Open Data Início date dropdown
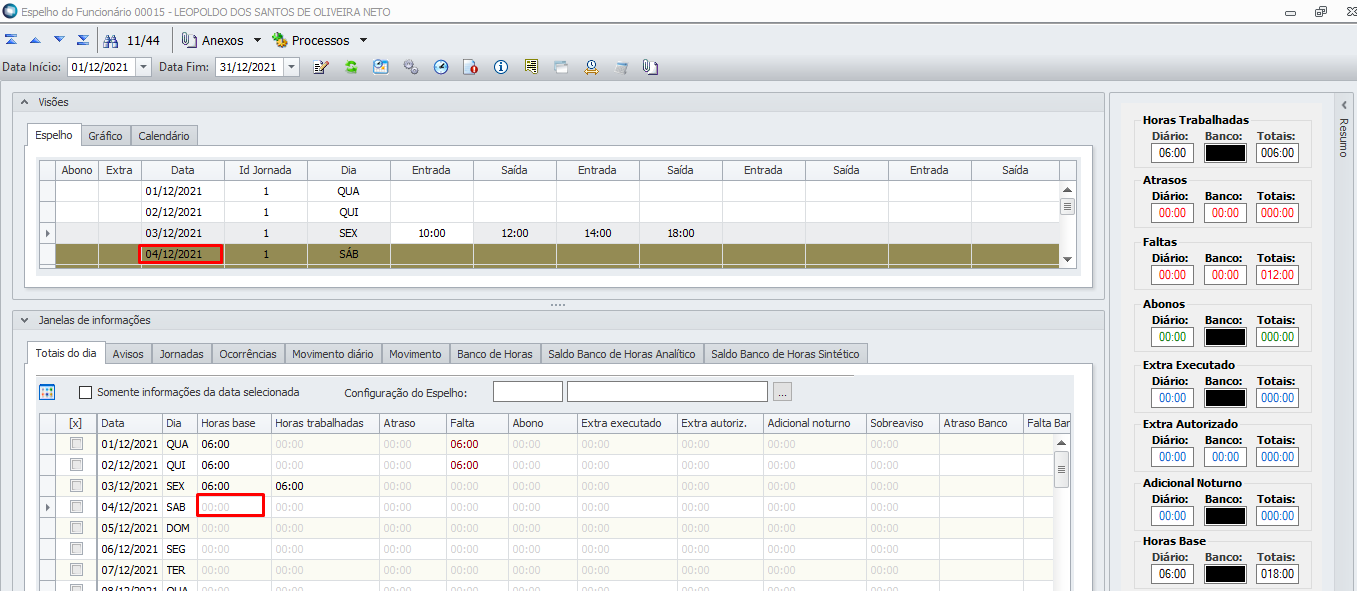The height and width of the screenshot is (591, 1357). click(x=142, y=67)
